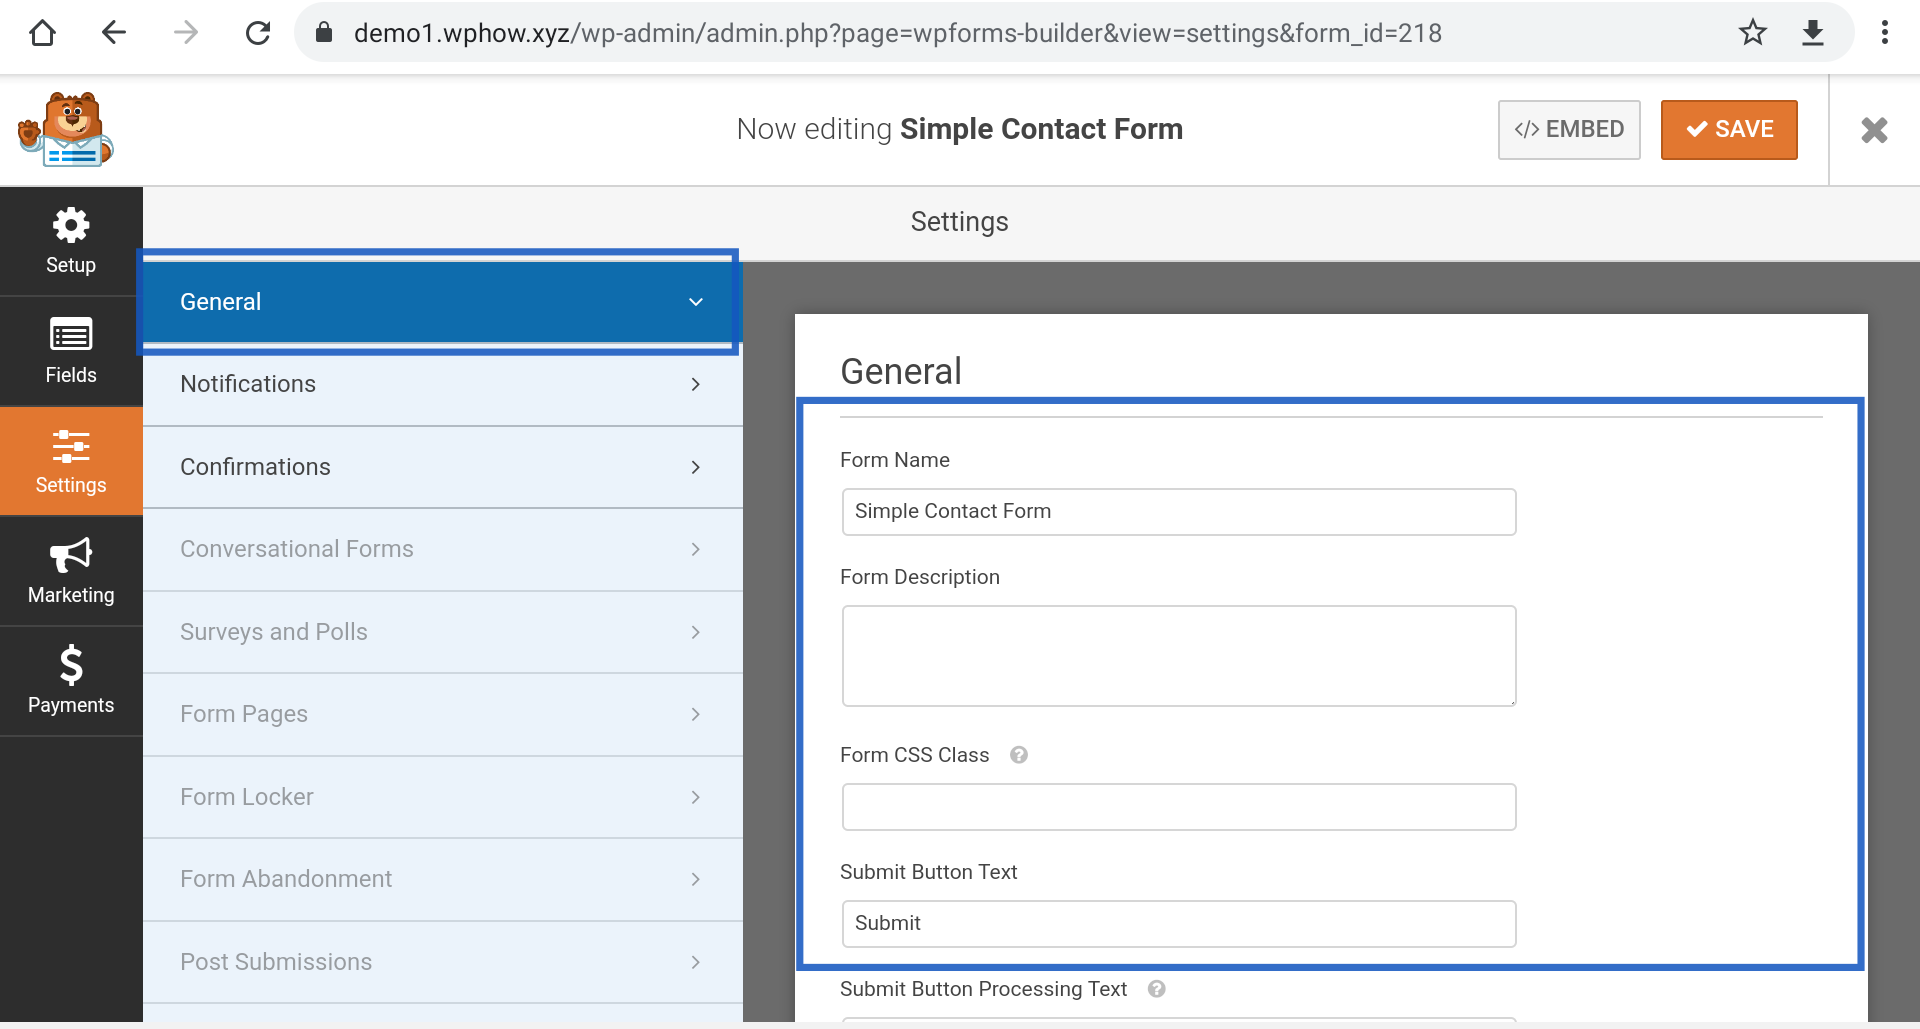Go forward using browser forward arrow
The width and height of the screenshot is (1920, 1029).
[x=186, y=33]
